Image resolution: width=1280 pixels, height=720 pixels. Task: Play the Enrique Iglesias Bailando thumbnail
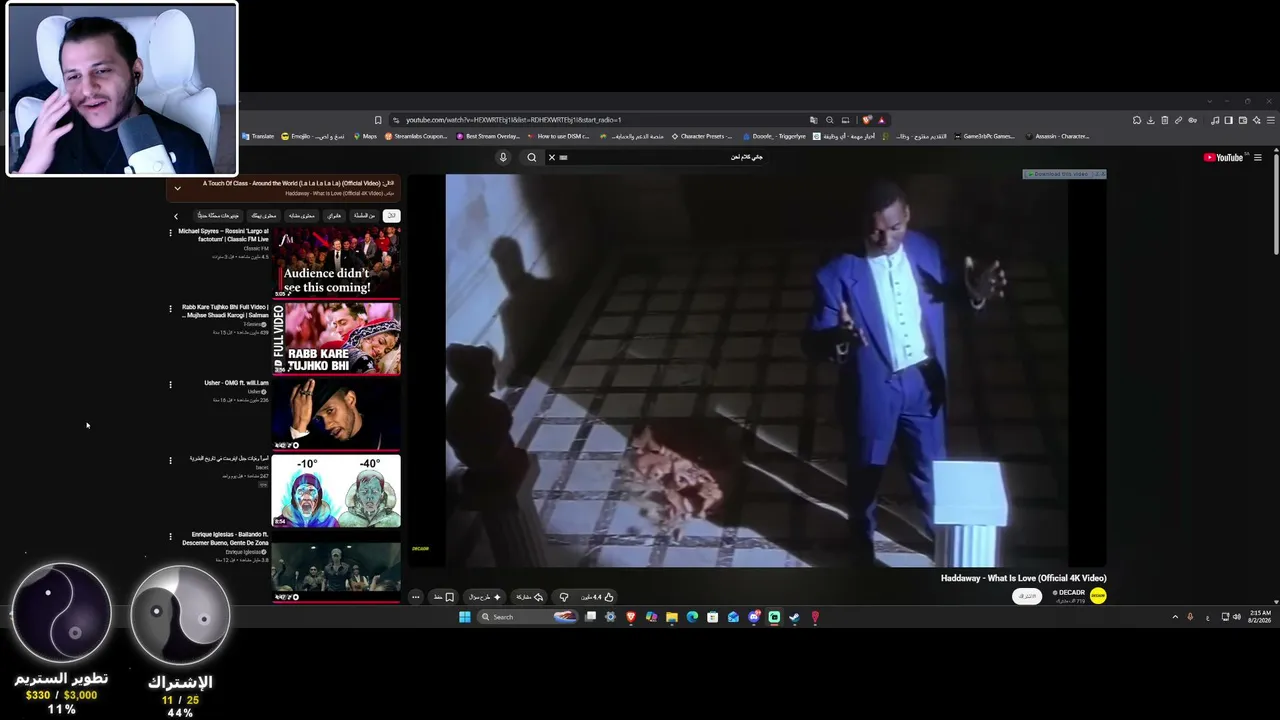336,566
